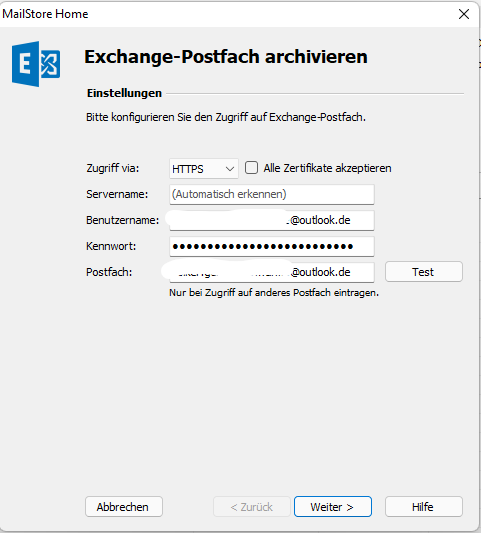Click the Postfach text field
The width and height of the screenshot is (481, 533).
click(272, 272)
